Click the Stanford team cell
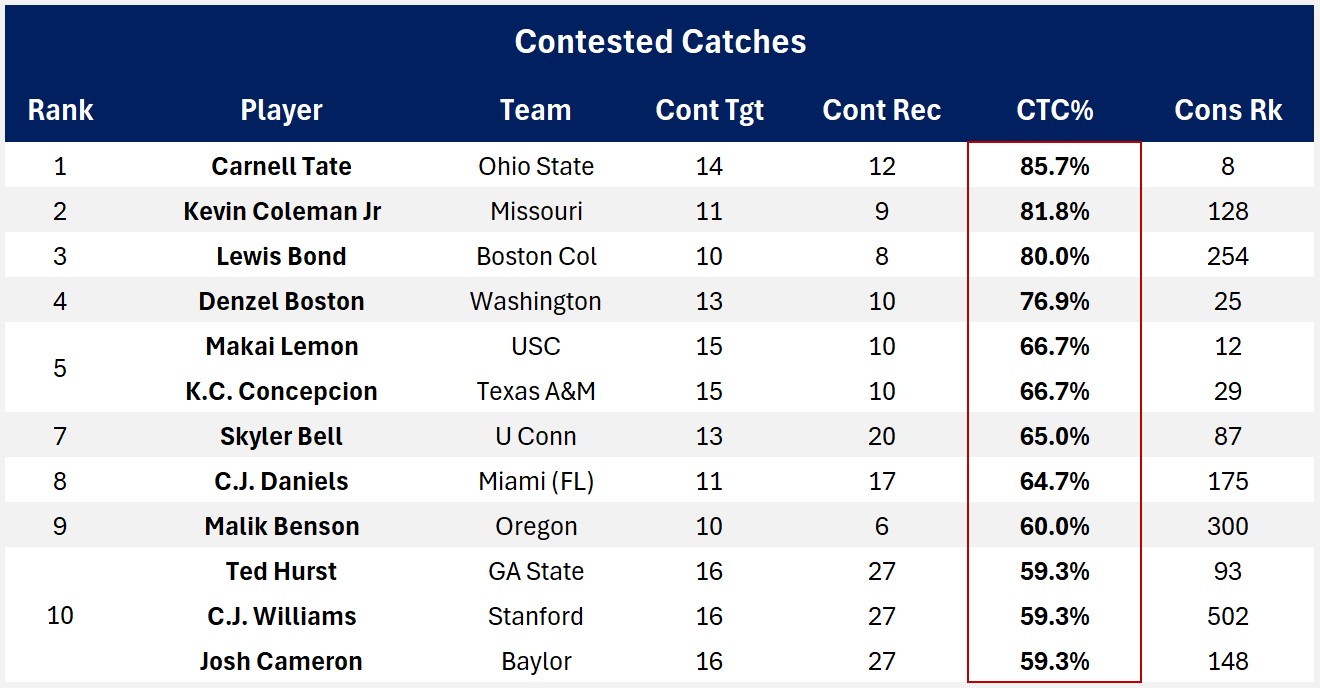 pos(536,616)
